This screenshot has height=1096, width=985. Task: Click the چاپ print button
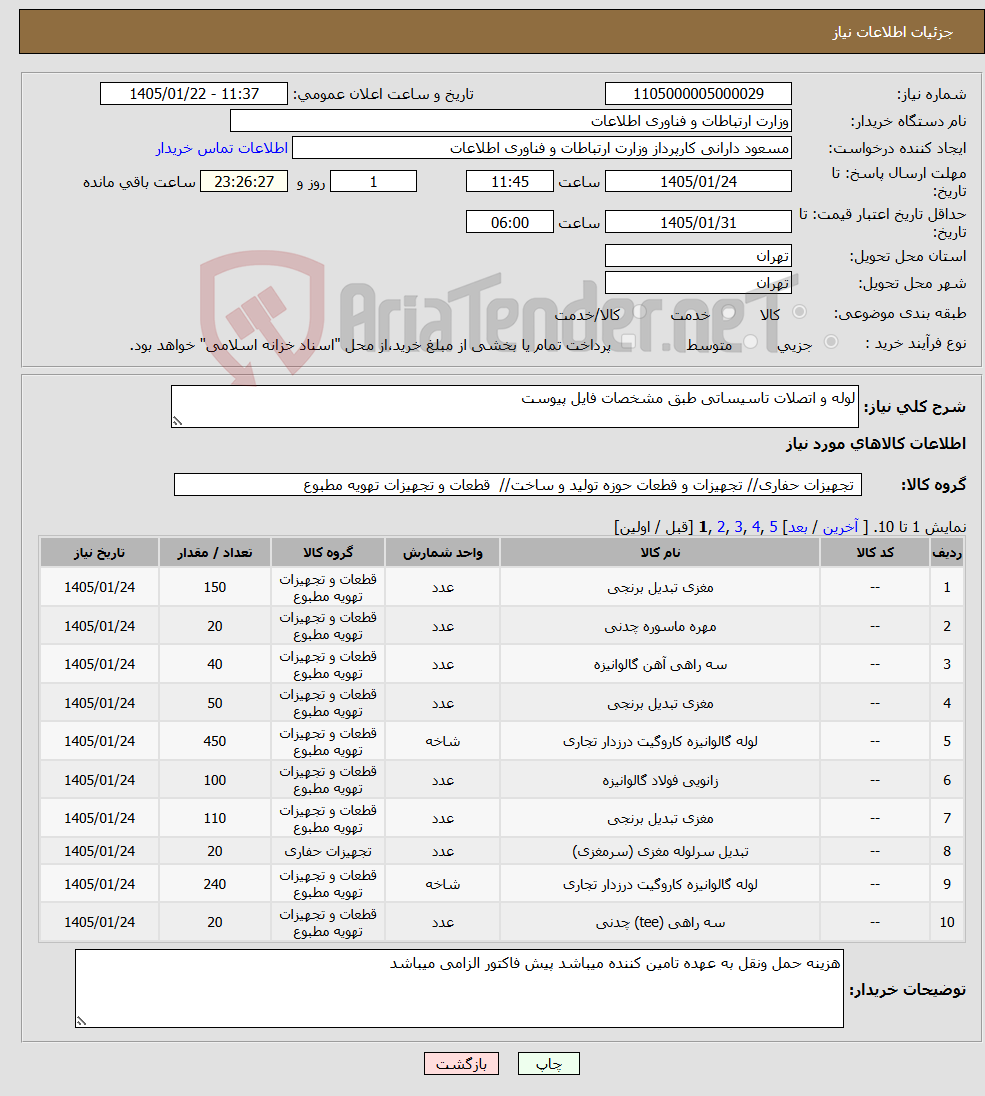tap(549, 1064)
